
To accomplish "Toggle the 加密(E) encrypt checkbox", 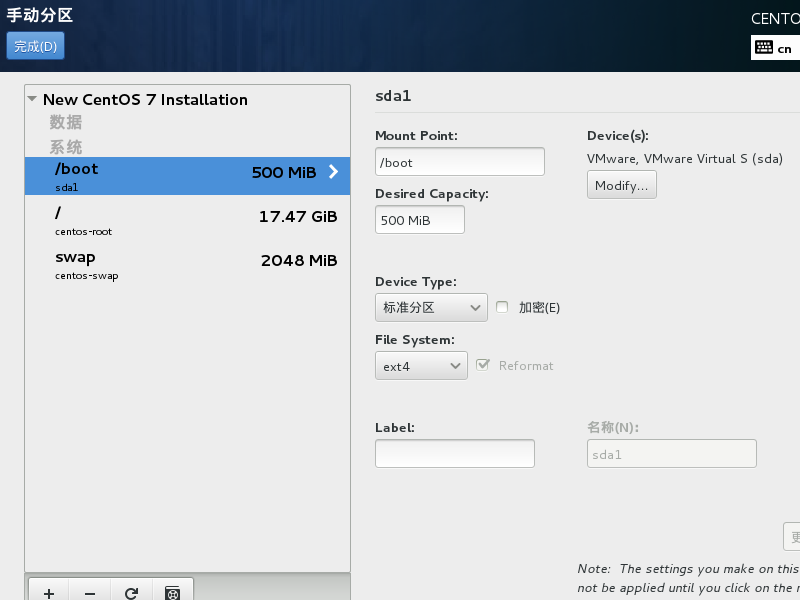I will click(x=502, y=307).
